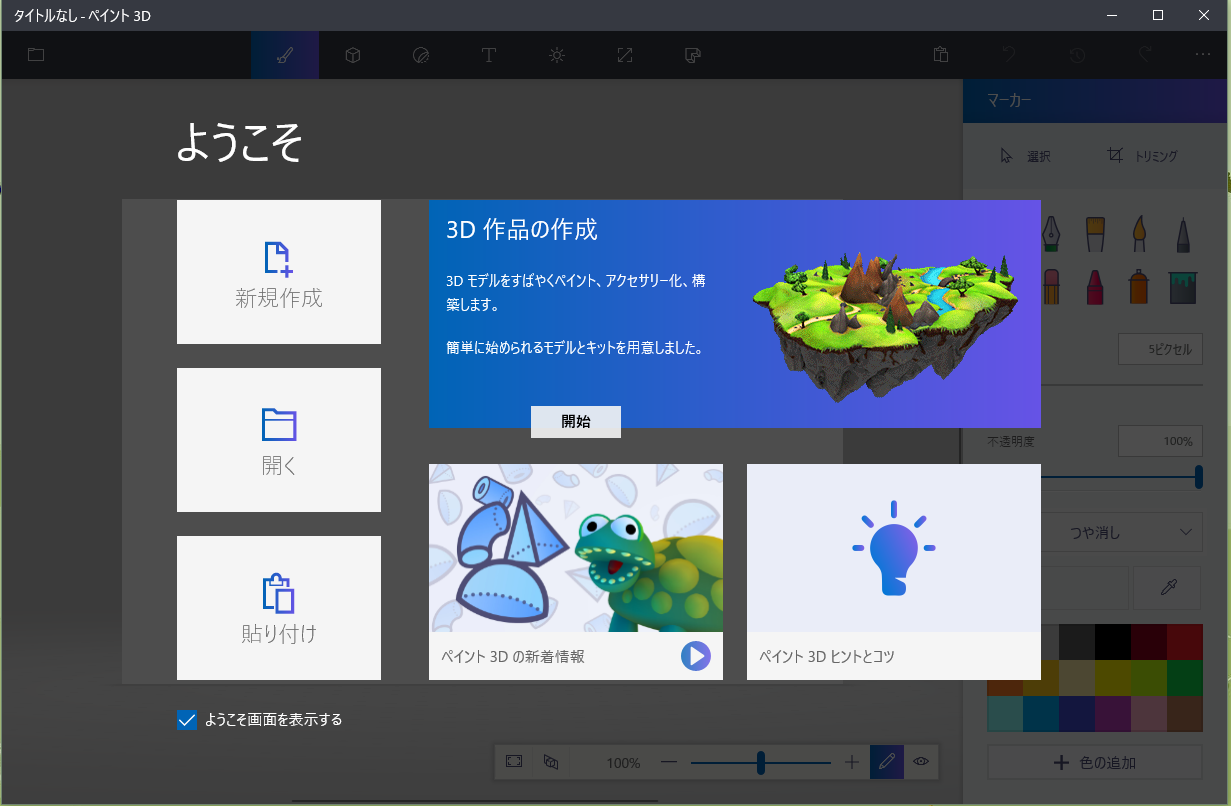This screenshot has width=1231, height=806.
Task: Select the Calligraphy pen brush
Action: (1050, 234)
